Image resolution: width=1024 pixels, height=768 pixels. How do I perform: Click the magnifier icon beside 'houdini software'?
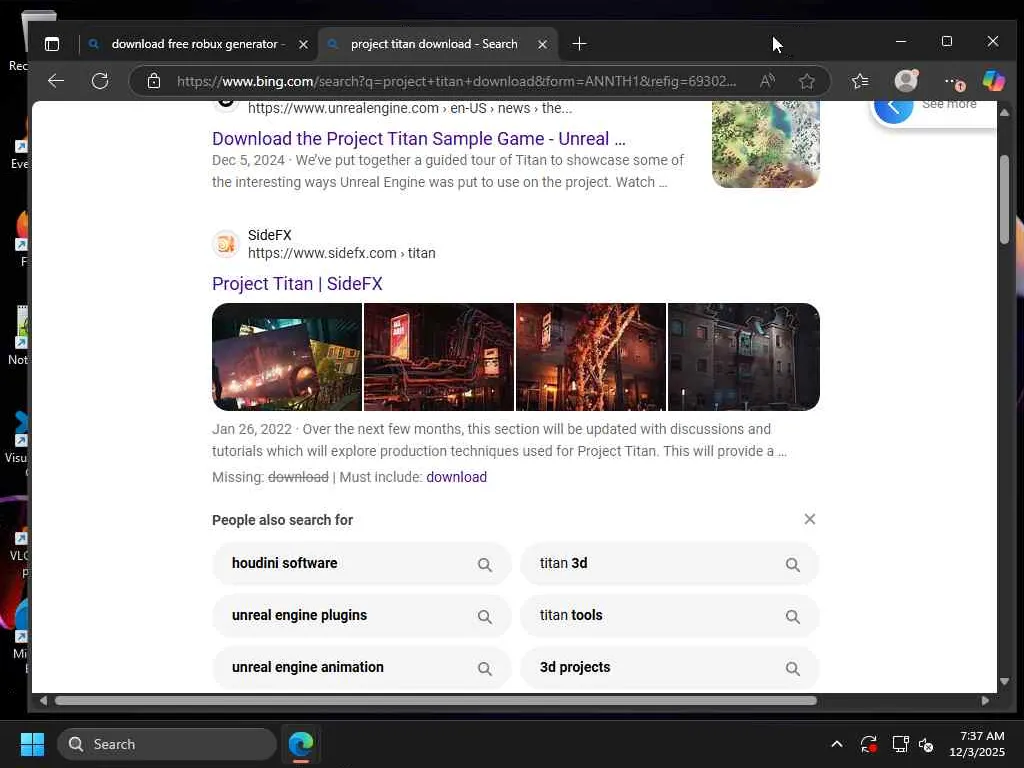485,565
